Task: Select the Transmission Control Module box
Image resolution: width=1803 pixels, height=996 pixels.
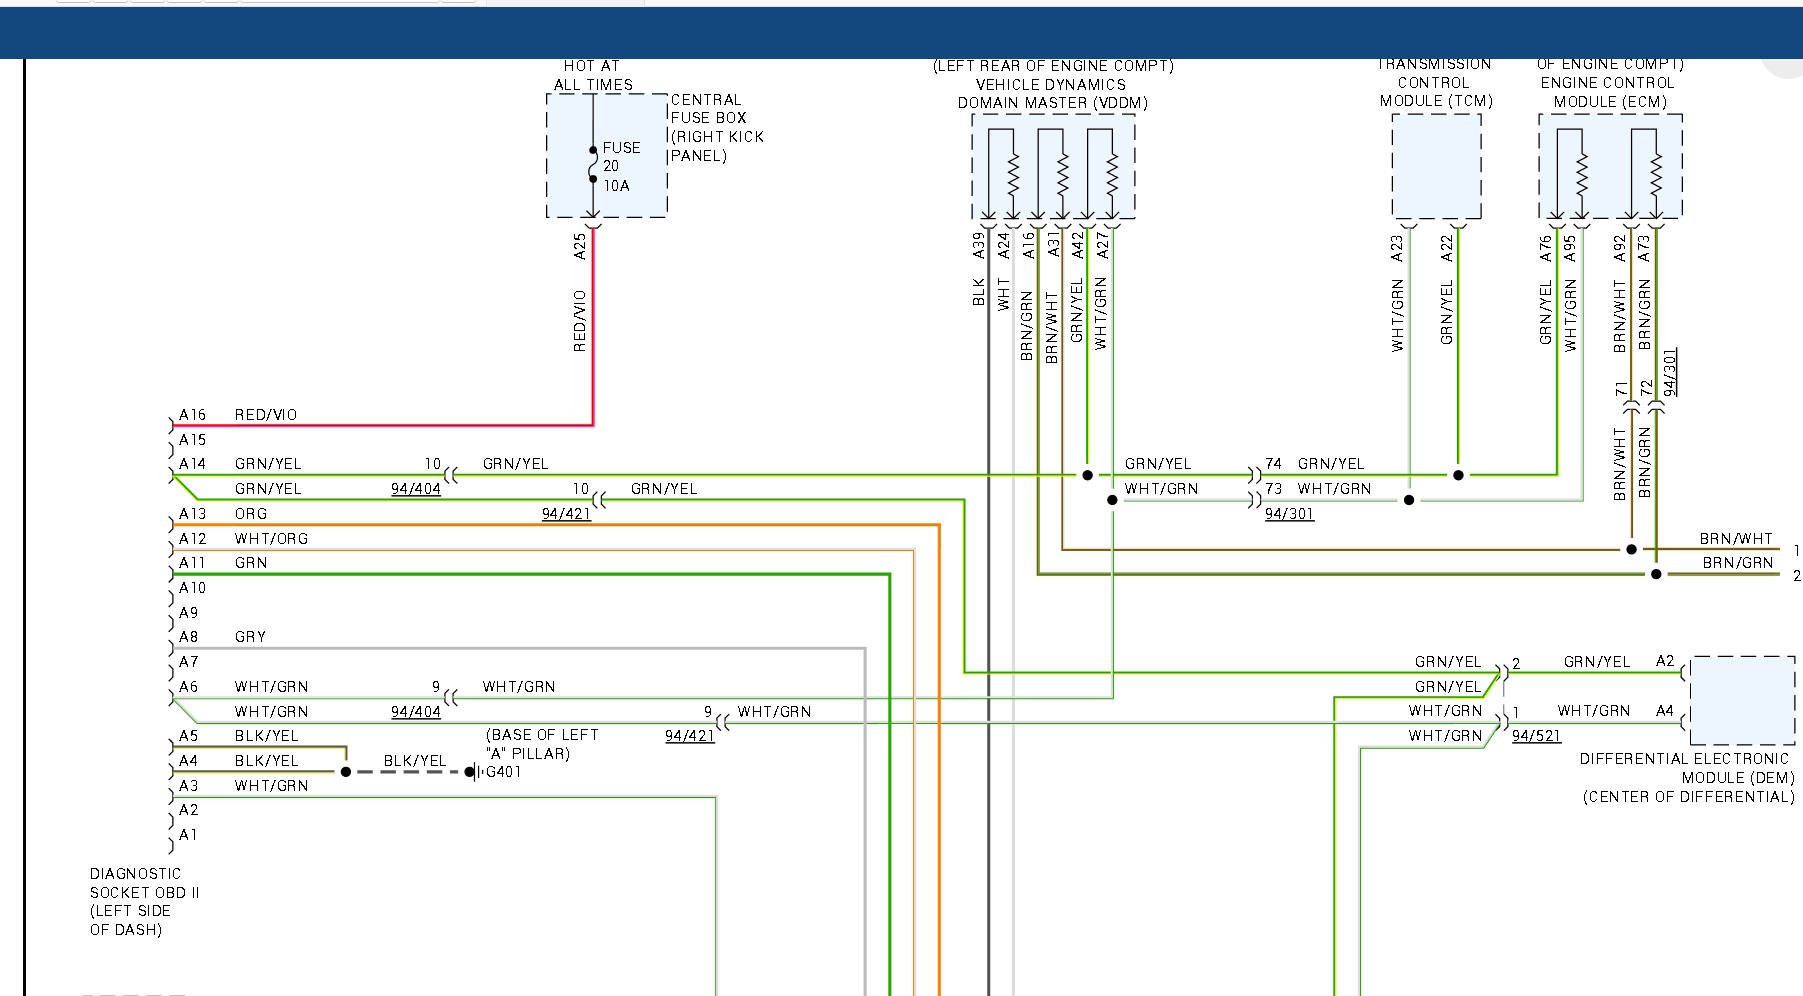Action: click(x=1436, y=166)
